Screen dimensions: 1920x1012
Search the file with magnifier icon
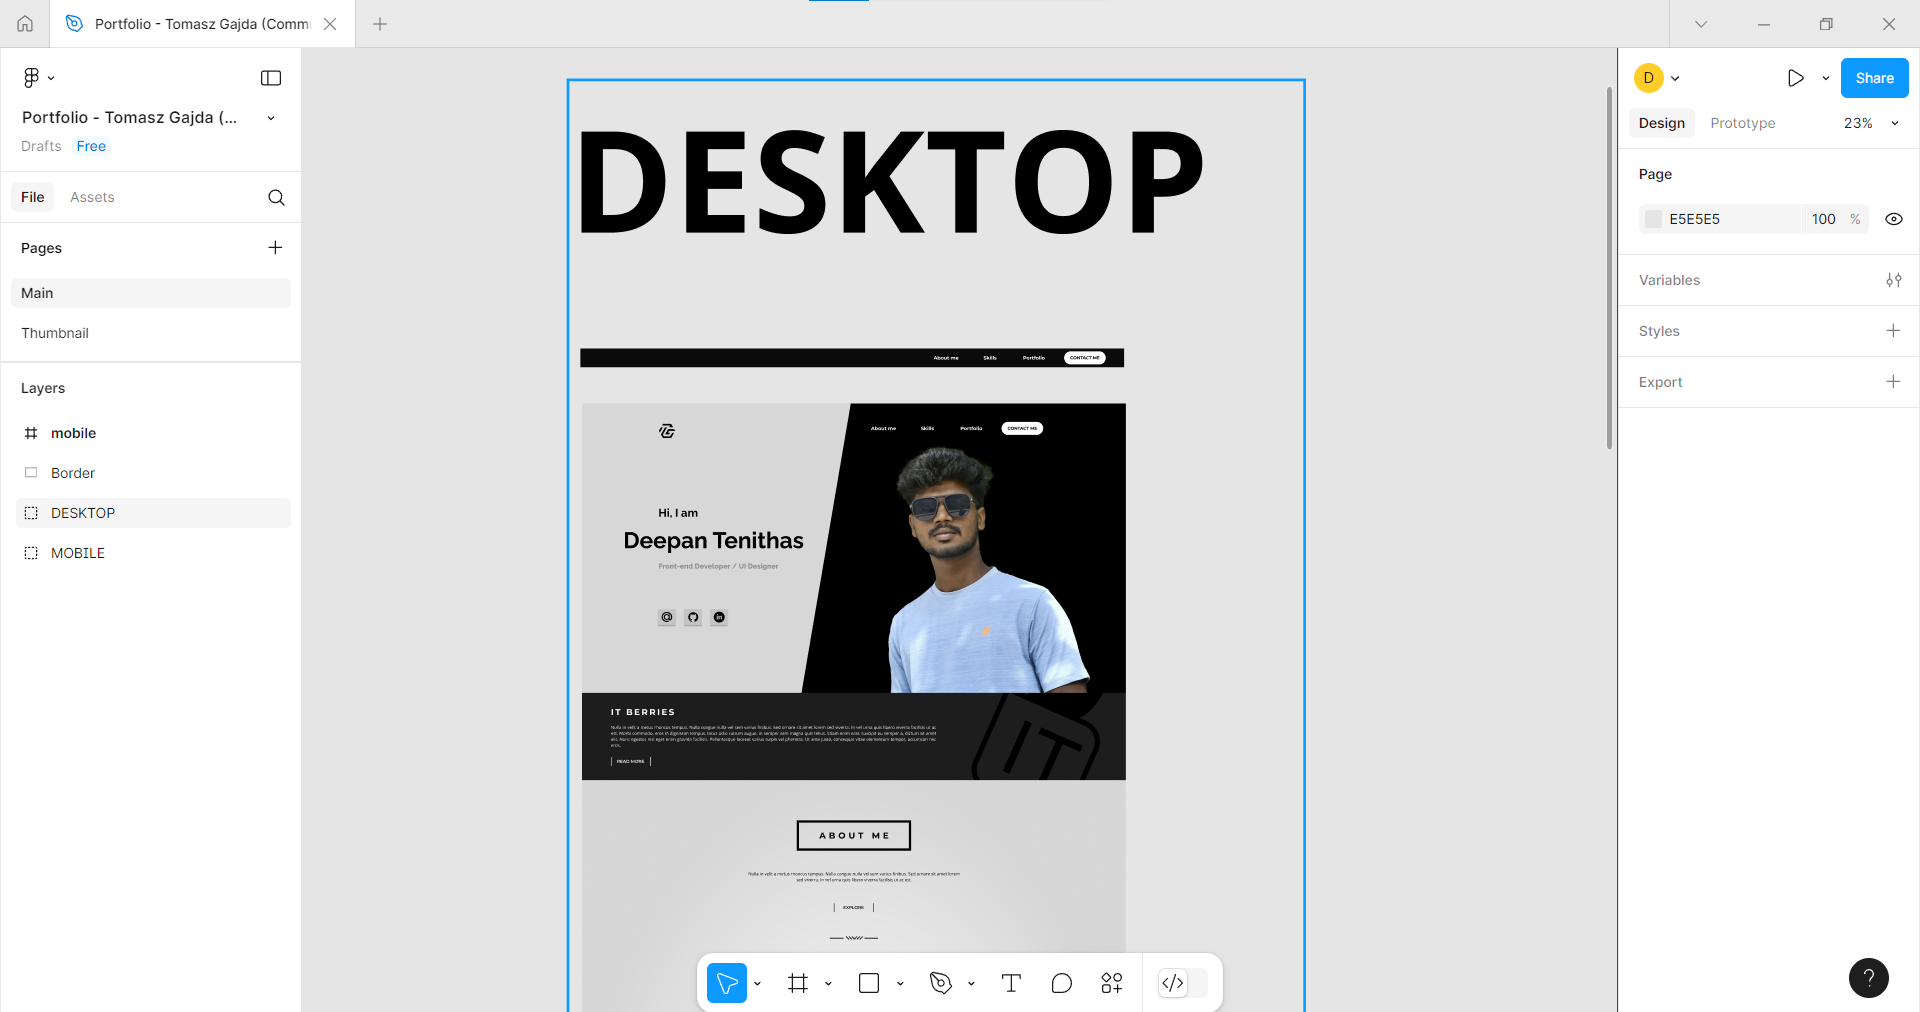click(276, 197)
